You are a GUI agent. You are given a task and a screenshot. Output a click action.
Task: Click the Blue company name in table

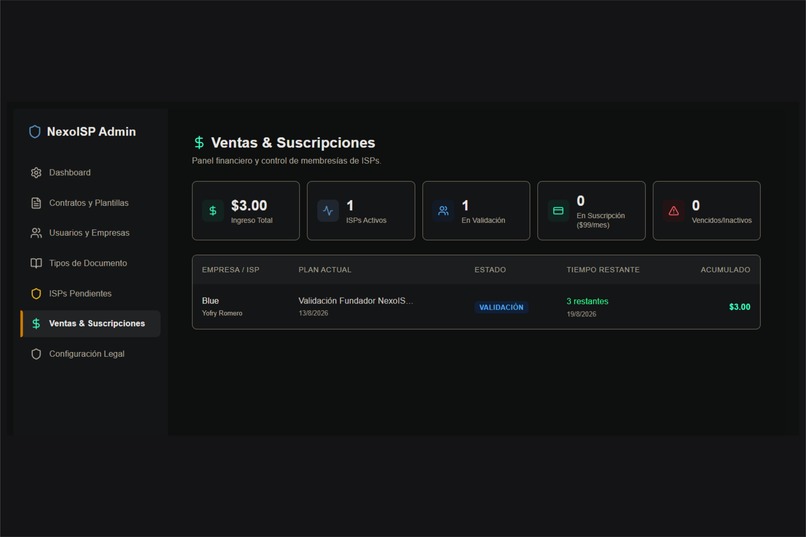[210, 301]
